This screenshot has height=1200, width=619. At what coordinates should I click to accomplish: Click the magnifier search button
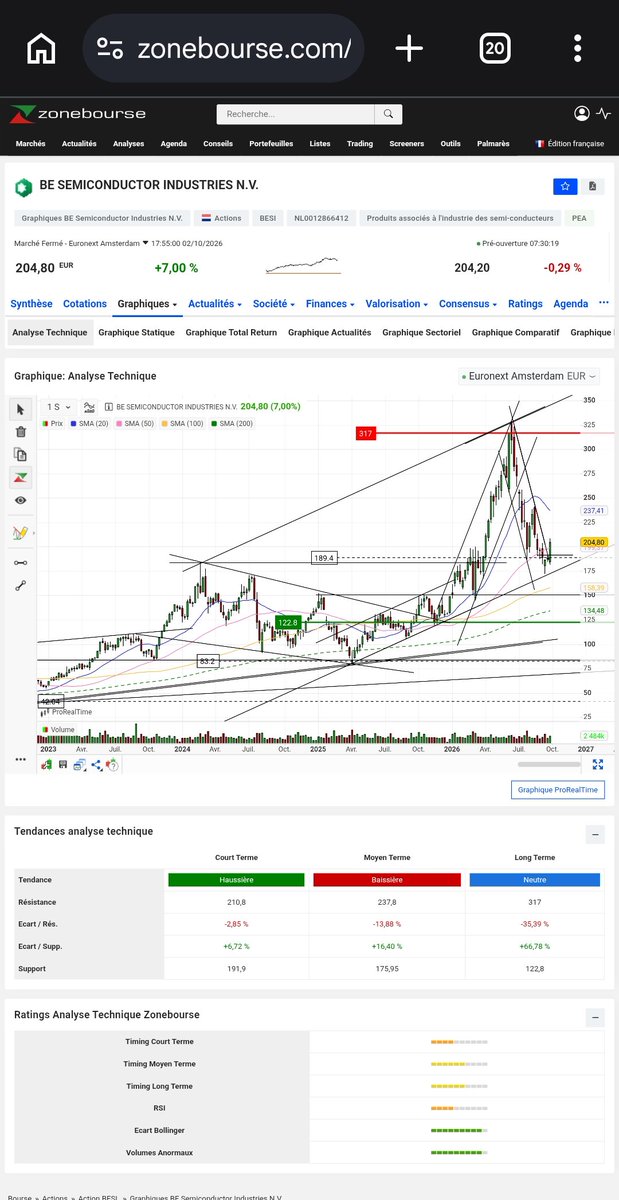389,114
